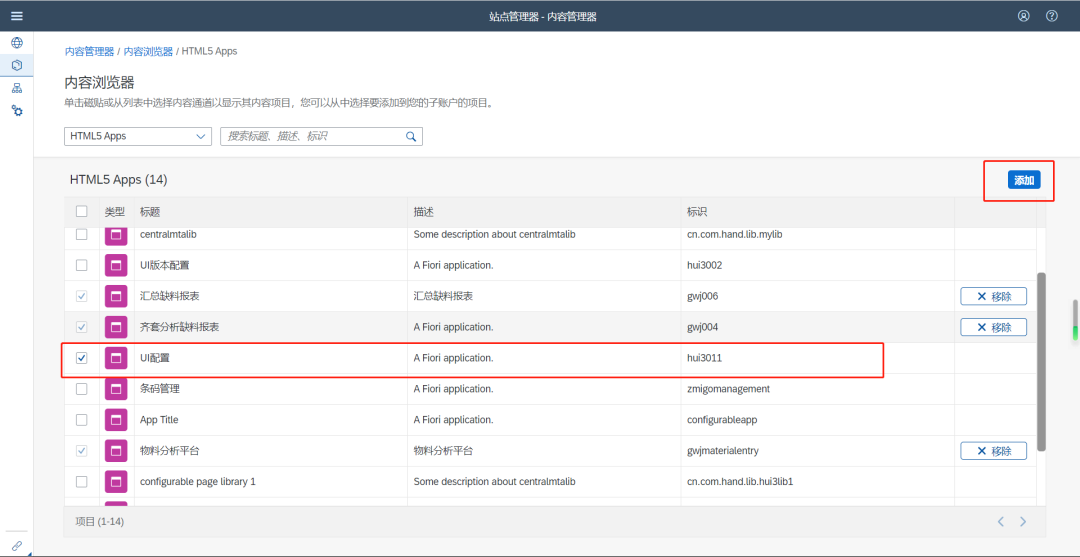Click the app type icon for App Title
The image size is (1080, 557).
[116, 420]
